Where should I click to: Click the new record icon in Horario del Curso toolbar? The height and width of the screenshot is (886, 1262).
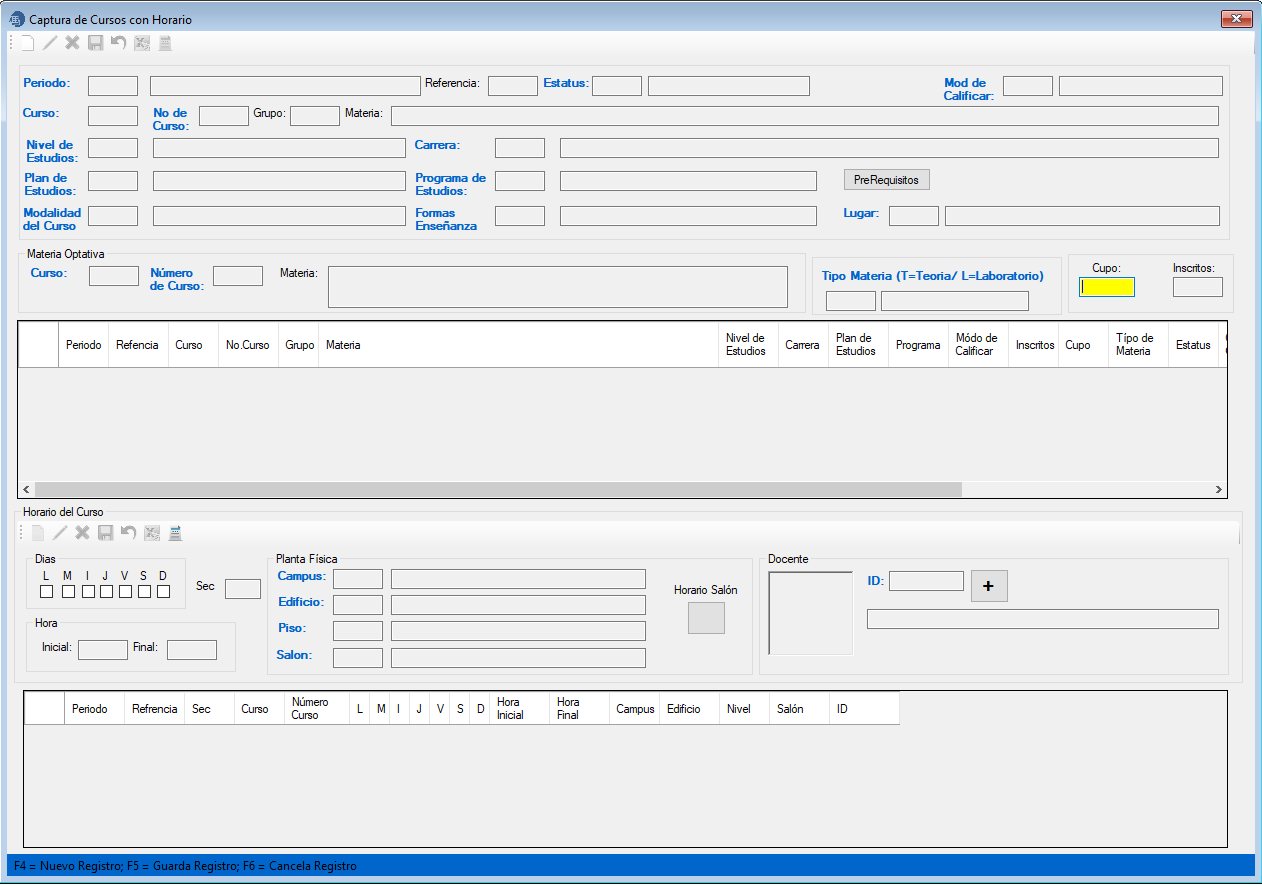point(38,533)
